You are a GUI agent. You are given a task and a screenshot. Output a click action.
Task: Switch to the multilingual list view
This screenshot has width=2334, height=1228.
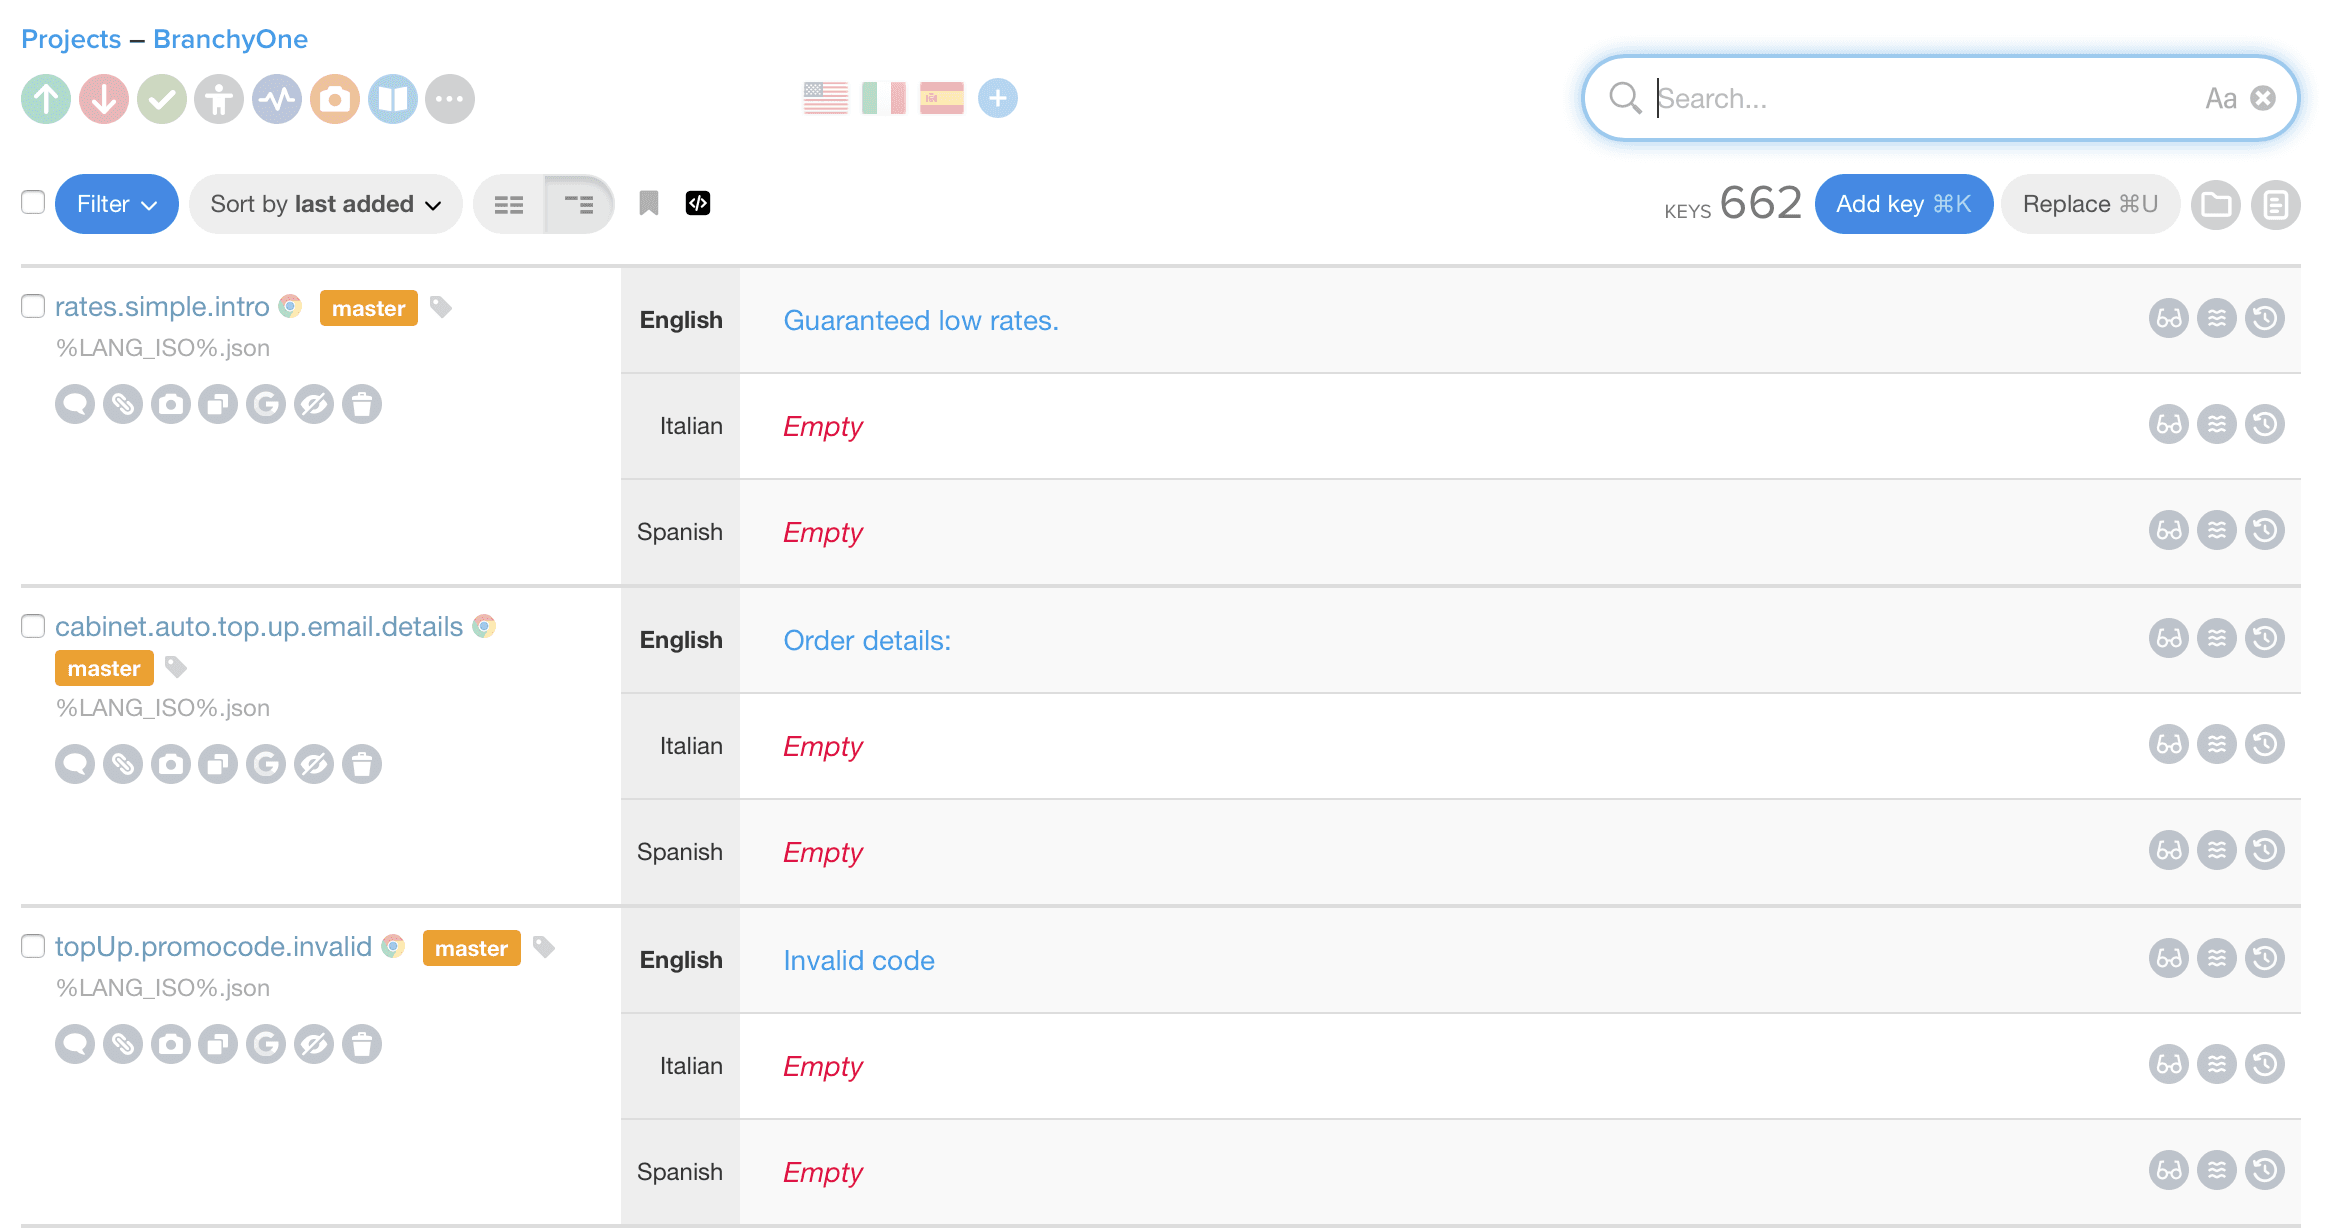tap(579, 204)
